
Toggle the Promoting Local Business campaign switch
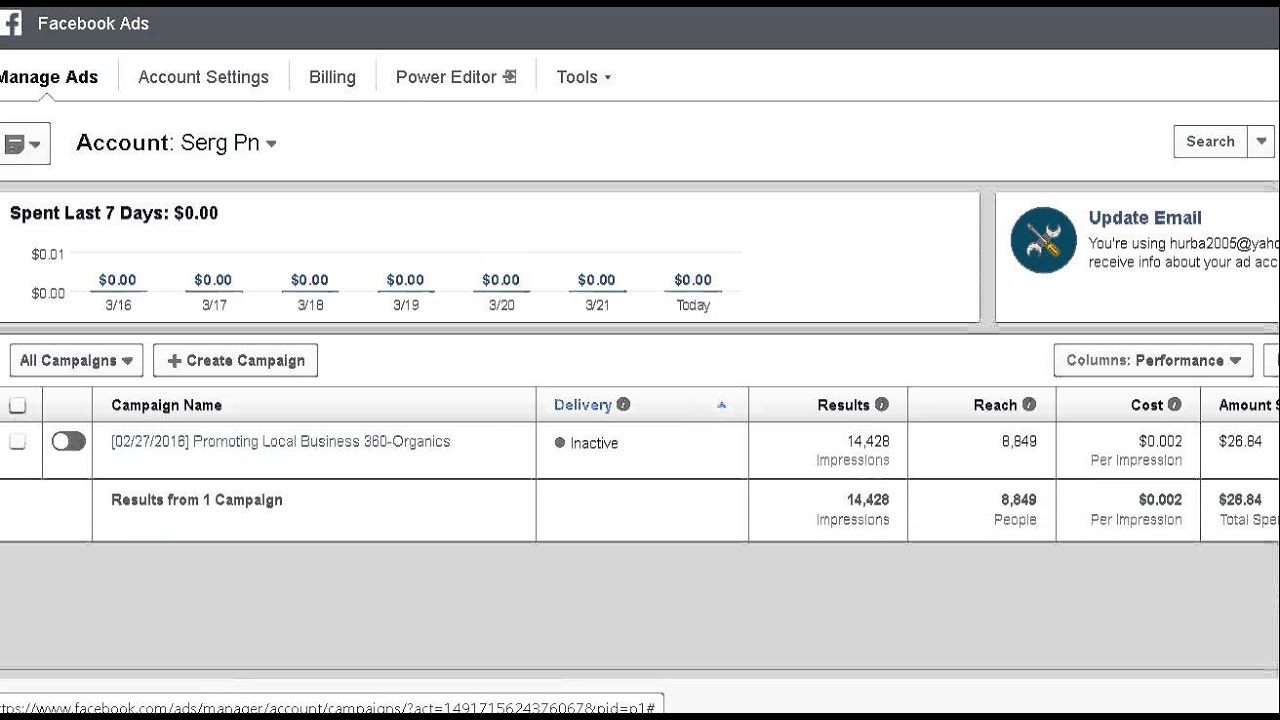[69, 441]
